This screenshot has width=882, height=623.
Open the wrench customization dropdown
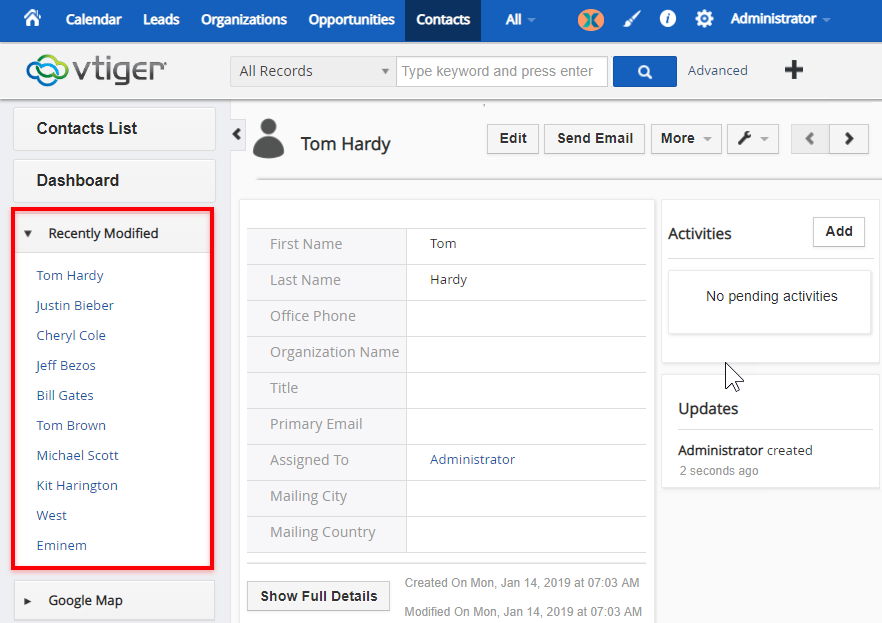(753, 138)
